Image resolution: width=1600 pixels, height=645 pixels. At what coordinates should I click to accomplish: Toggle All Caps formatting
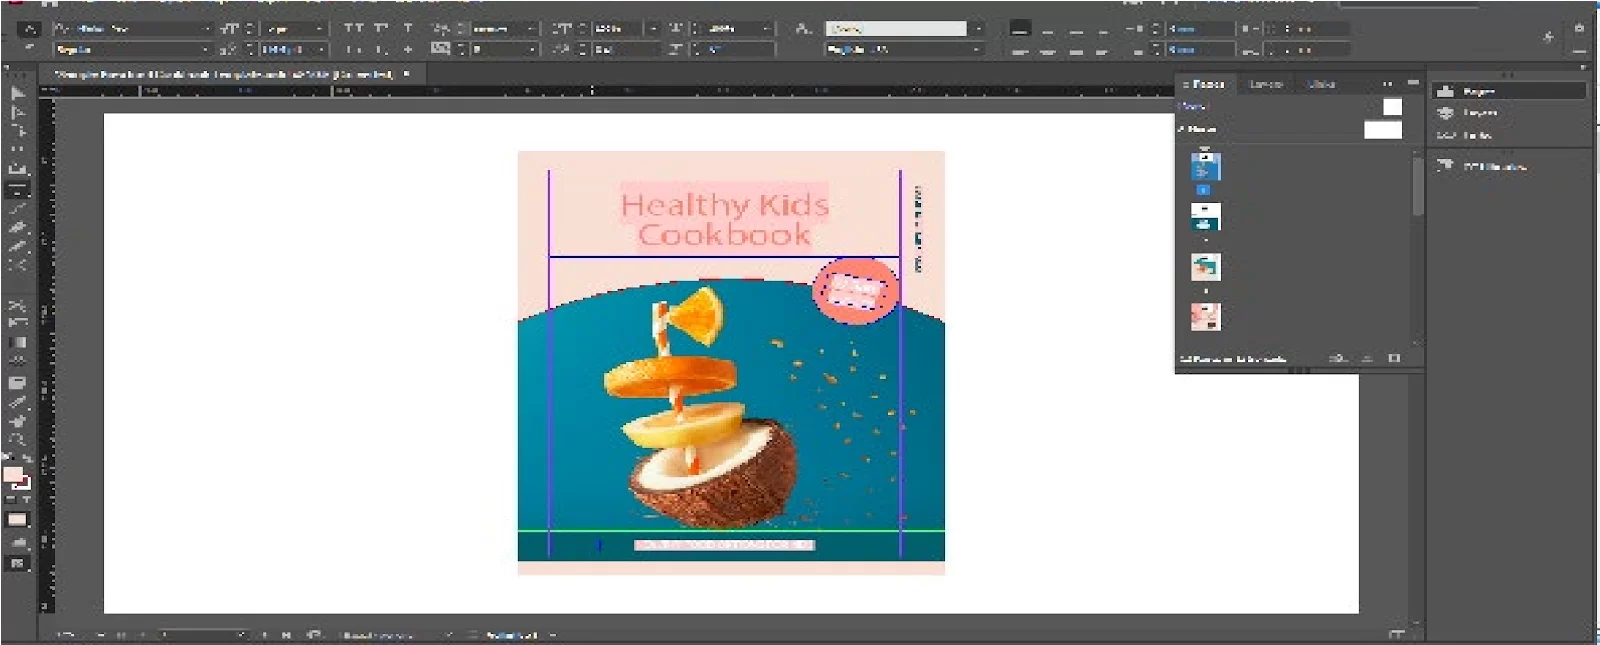(x=353, y=29)
